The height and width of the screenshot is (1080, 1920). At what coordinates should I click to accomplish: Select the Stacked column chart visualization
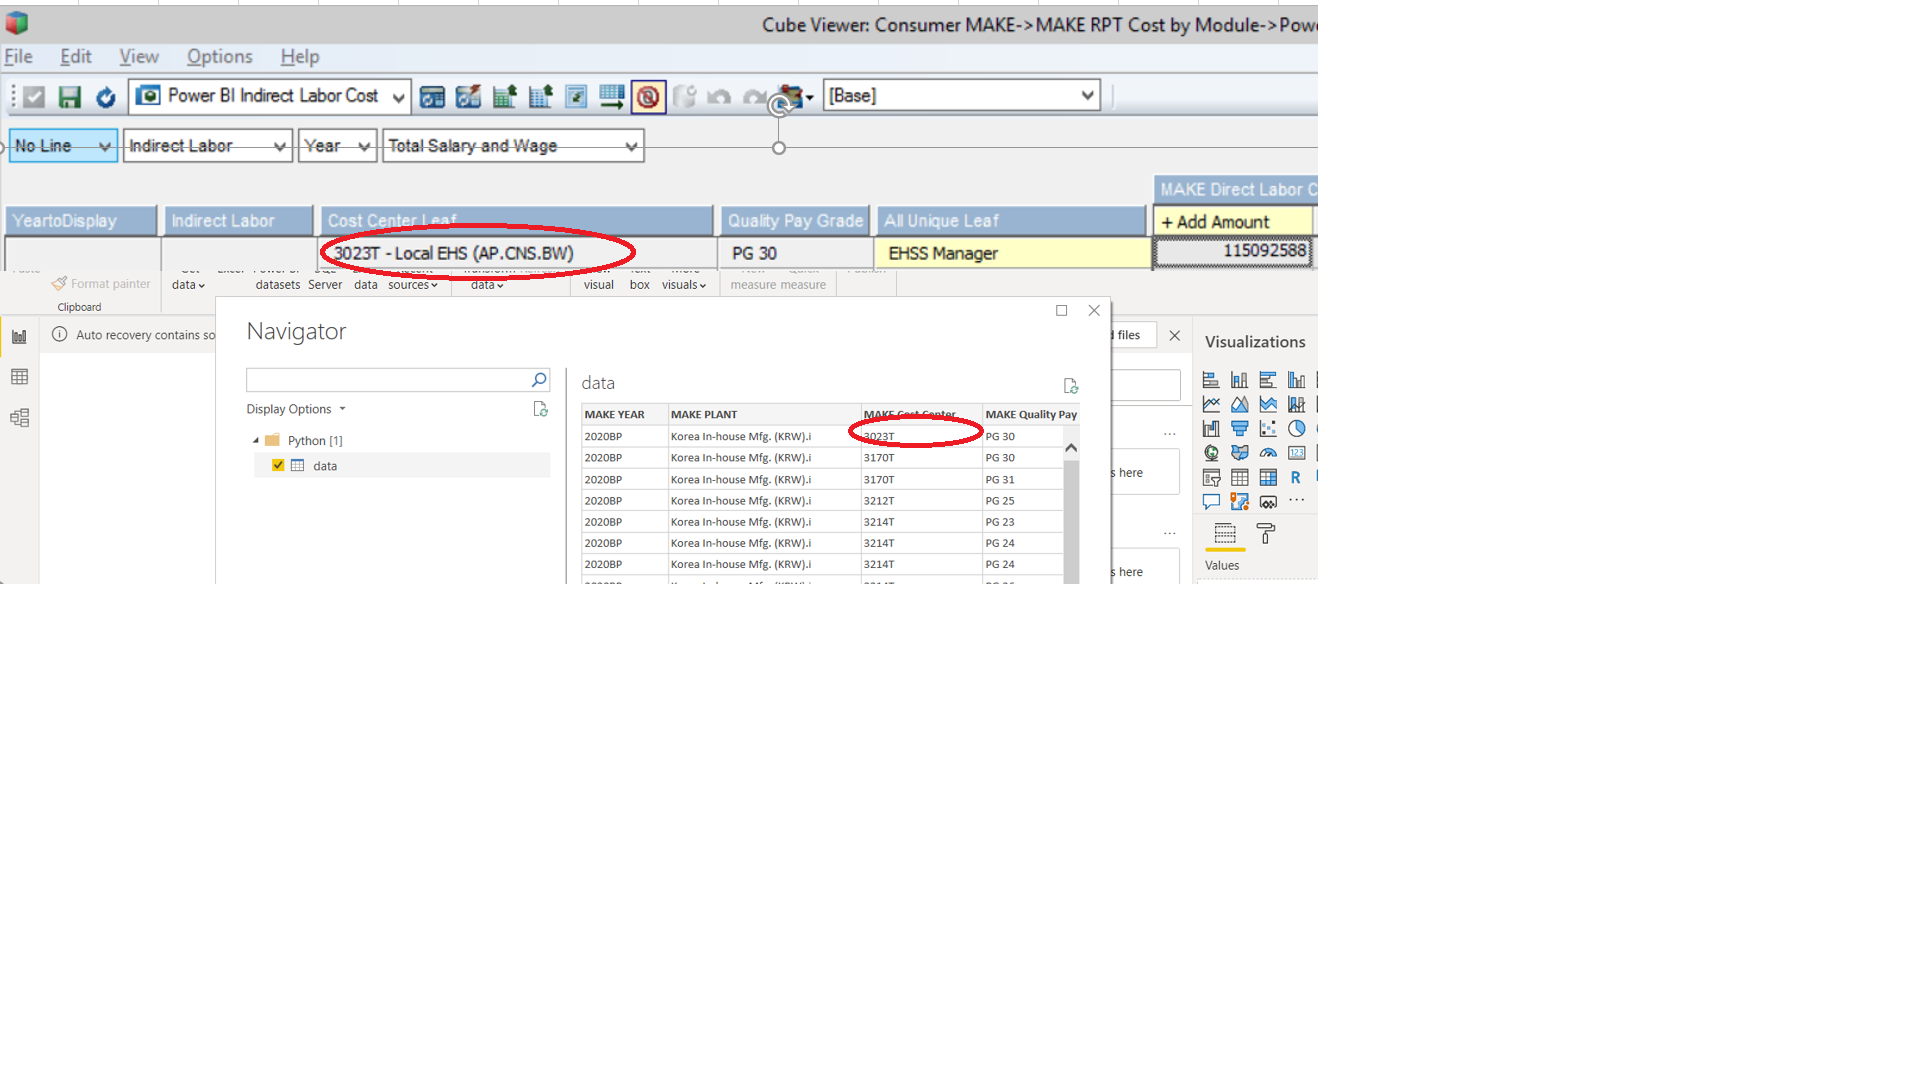(1239, 380)
